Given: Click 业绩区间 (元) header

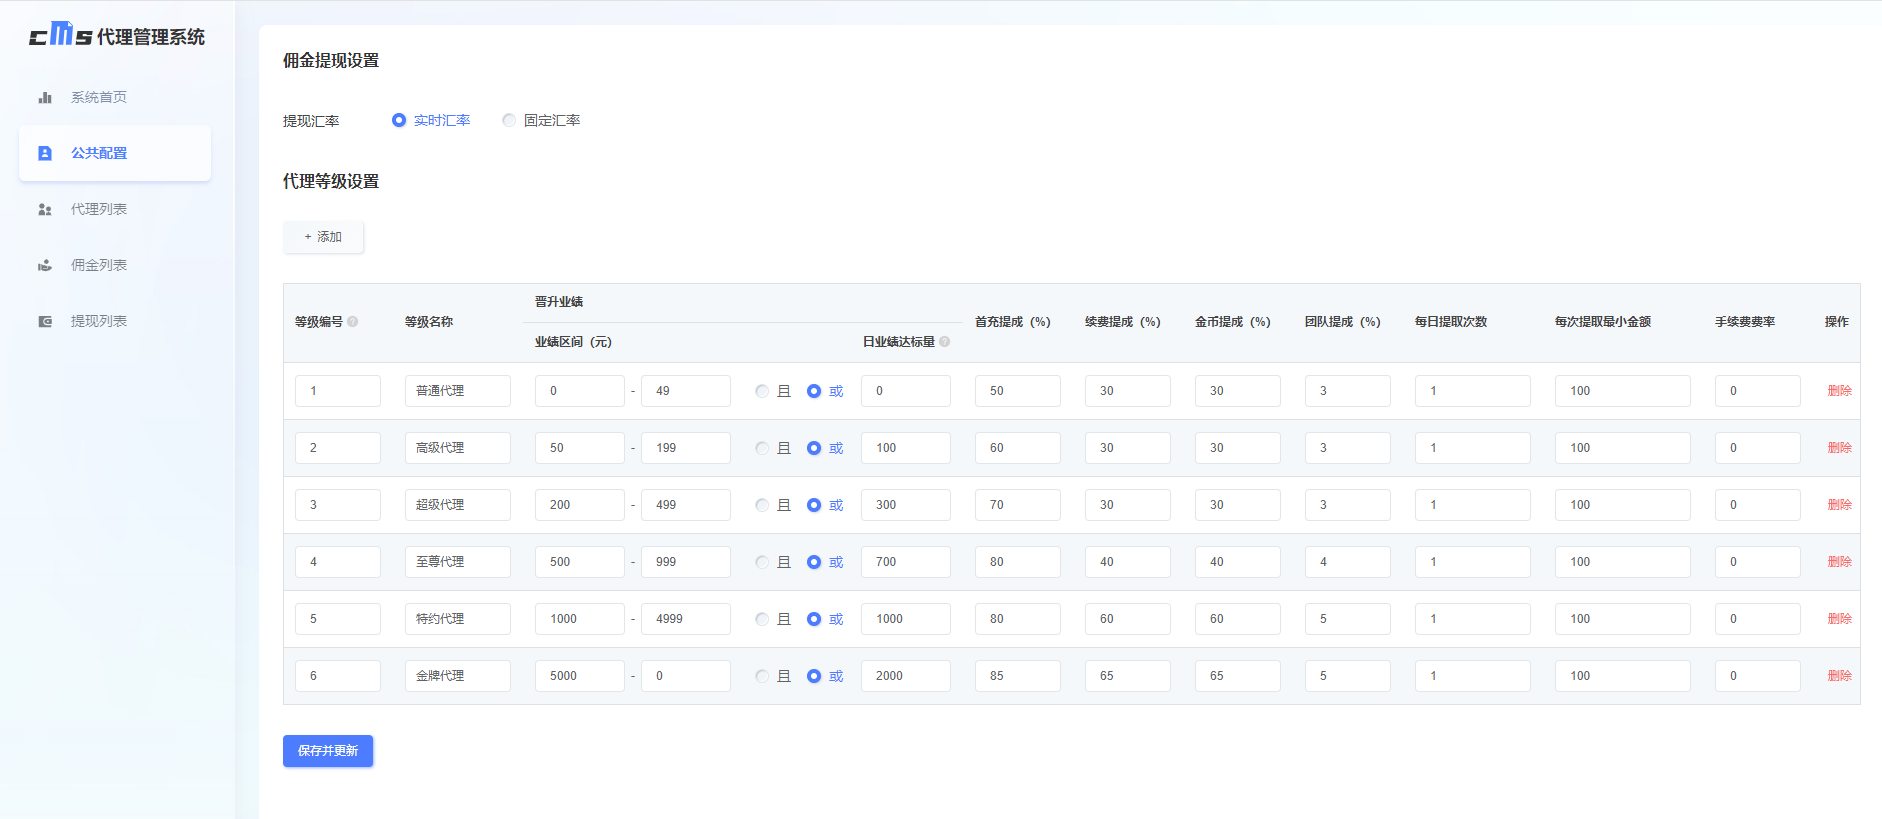Looking at the screenshot, I should (573, 342).
